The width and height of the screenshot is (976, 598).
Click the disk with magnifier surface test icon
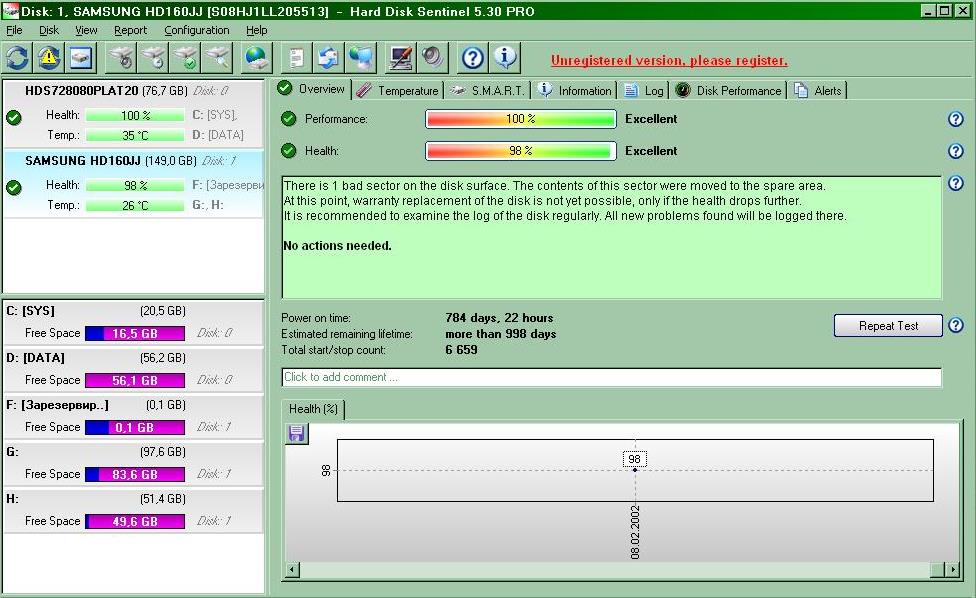pos(218,58)
